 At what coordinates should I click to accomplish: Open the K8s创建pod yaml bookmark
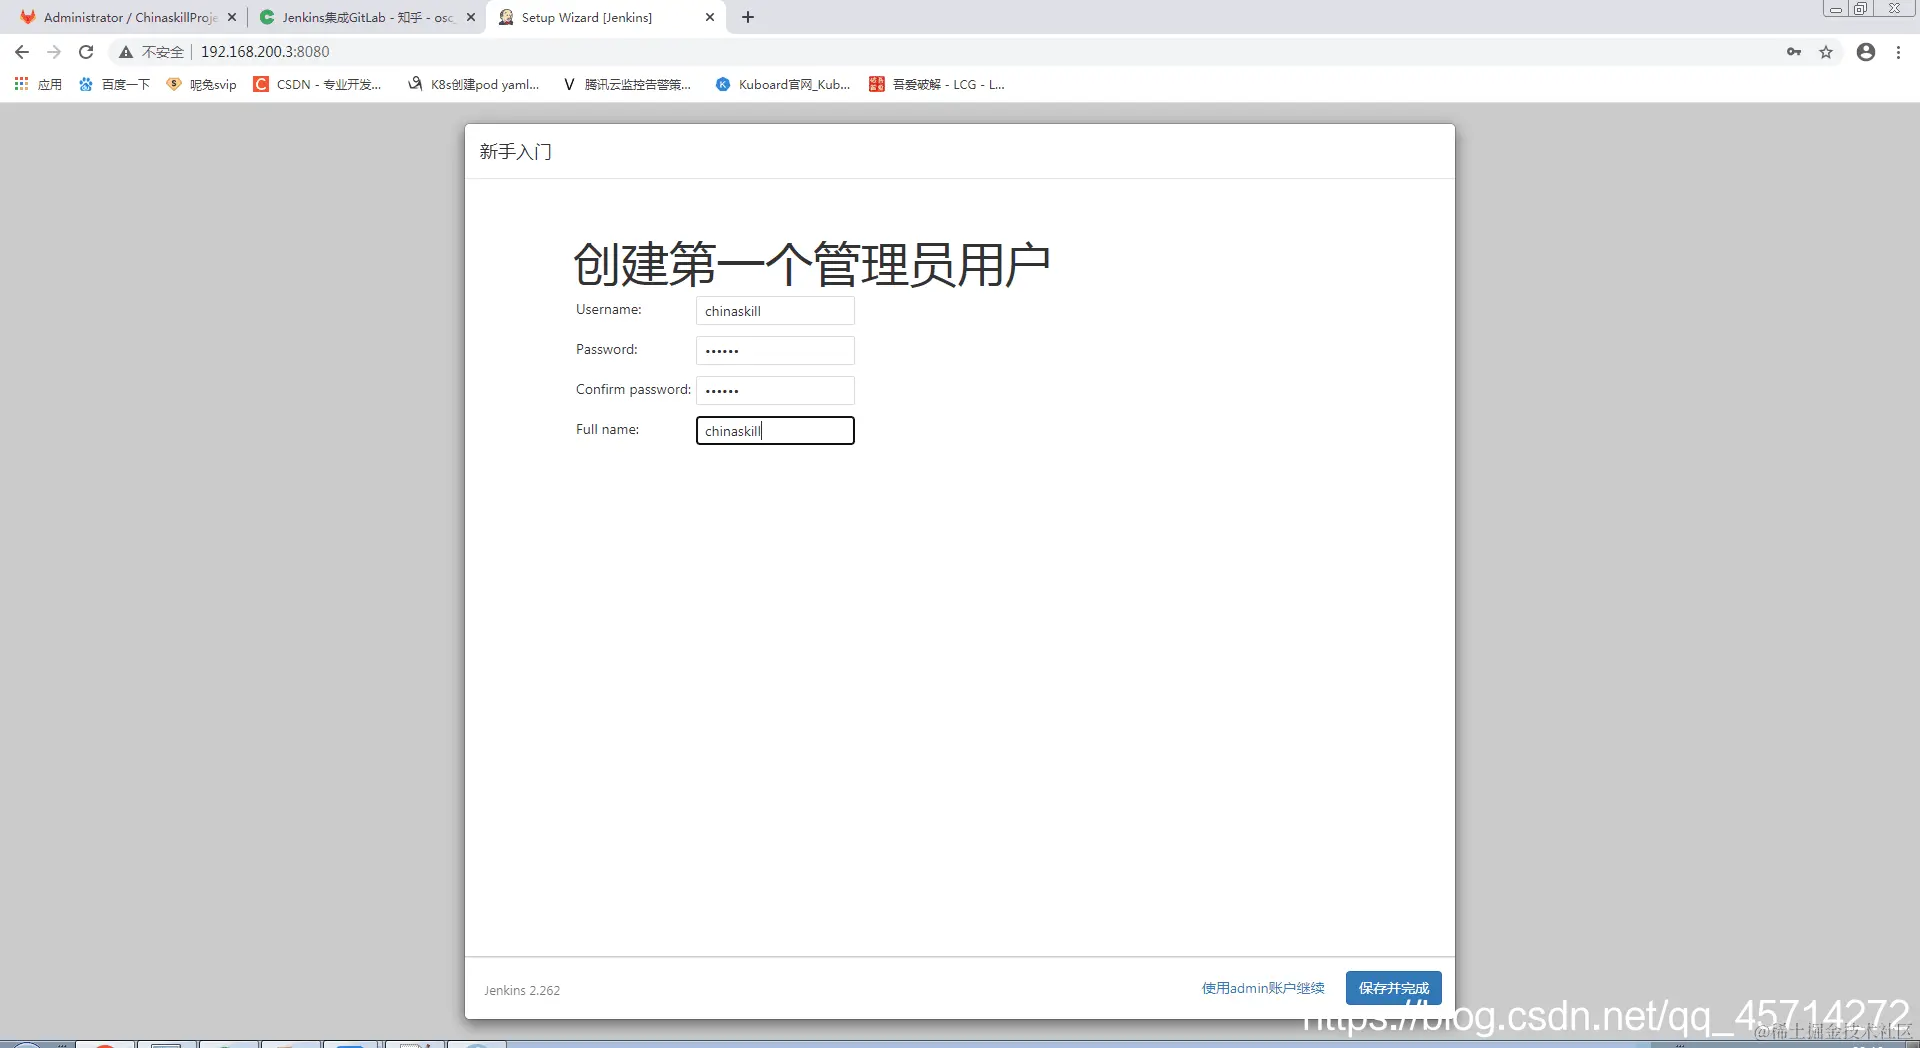472,84
